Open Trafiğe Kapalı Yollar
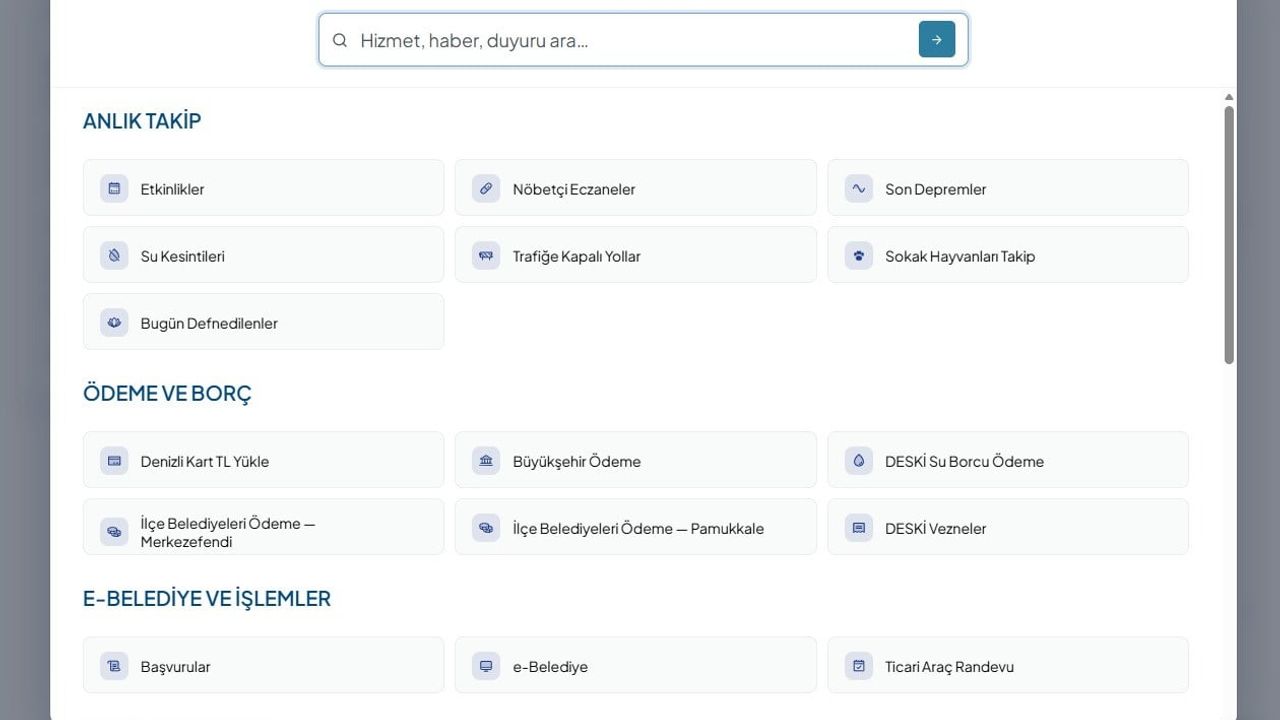This screenshot has width=1280, height=720. tap(636, 255)
